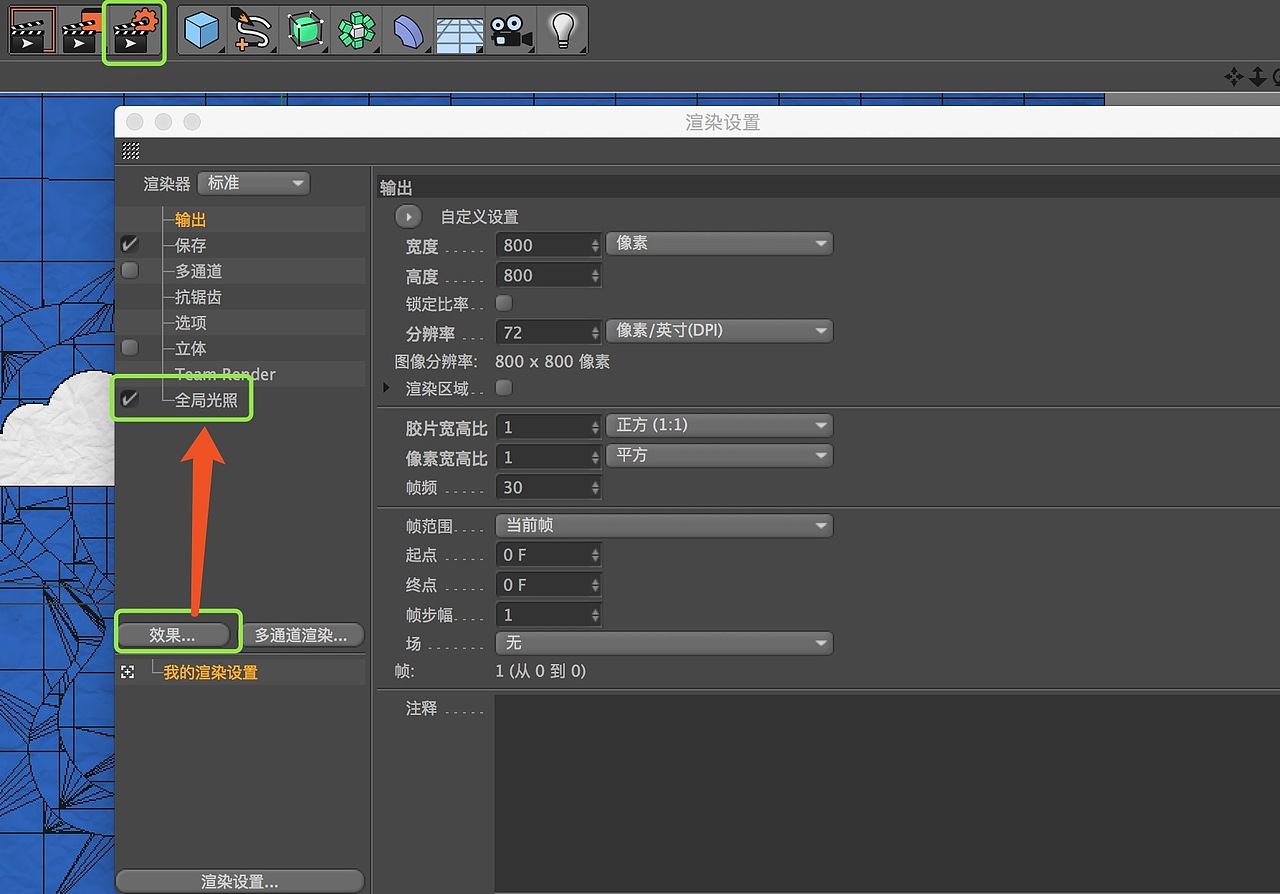Open the 正方 (1:1) film aspect dropdown
The image size is (1280, 894).
tap(719, 425)
